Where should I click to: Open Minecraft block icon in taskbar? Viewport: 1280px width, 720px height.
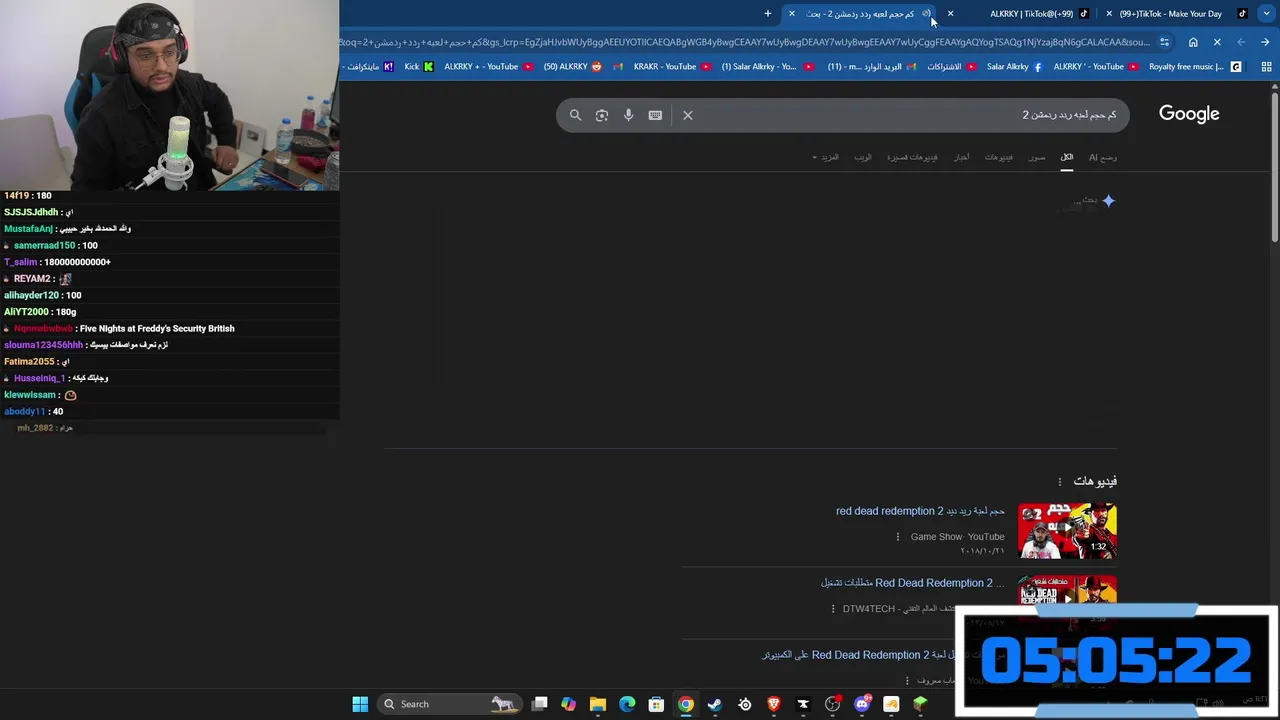pos(920,704)
